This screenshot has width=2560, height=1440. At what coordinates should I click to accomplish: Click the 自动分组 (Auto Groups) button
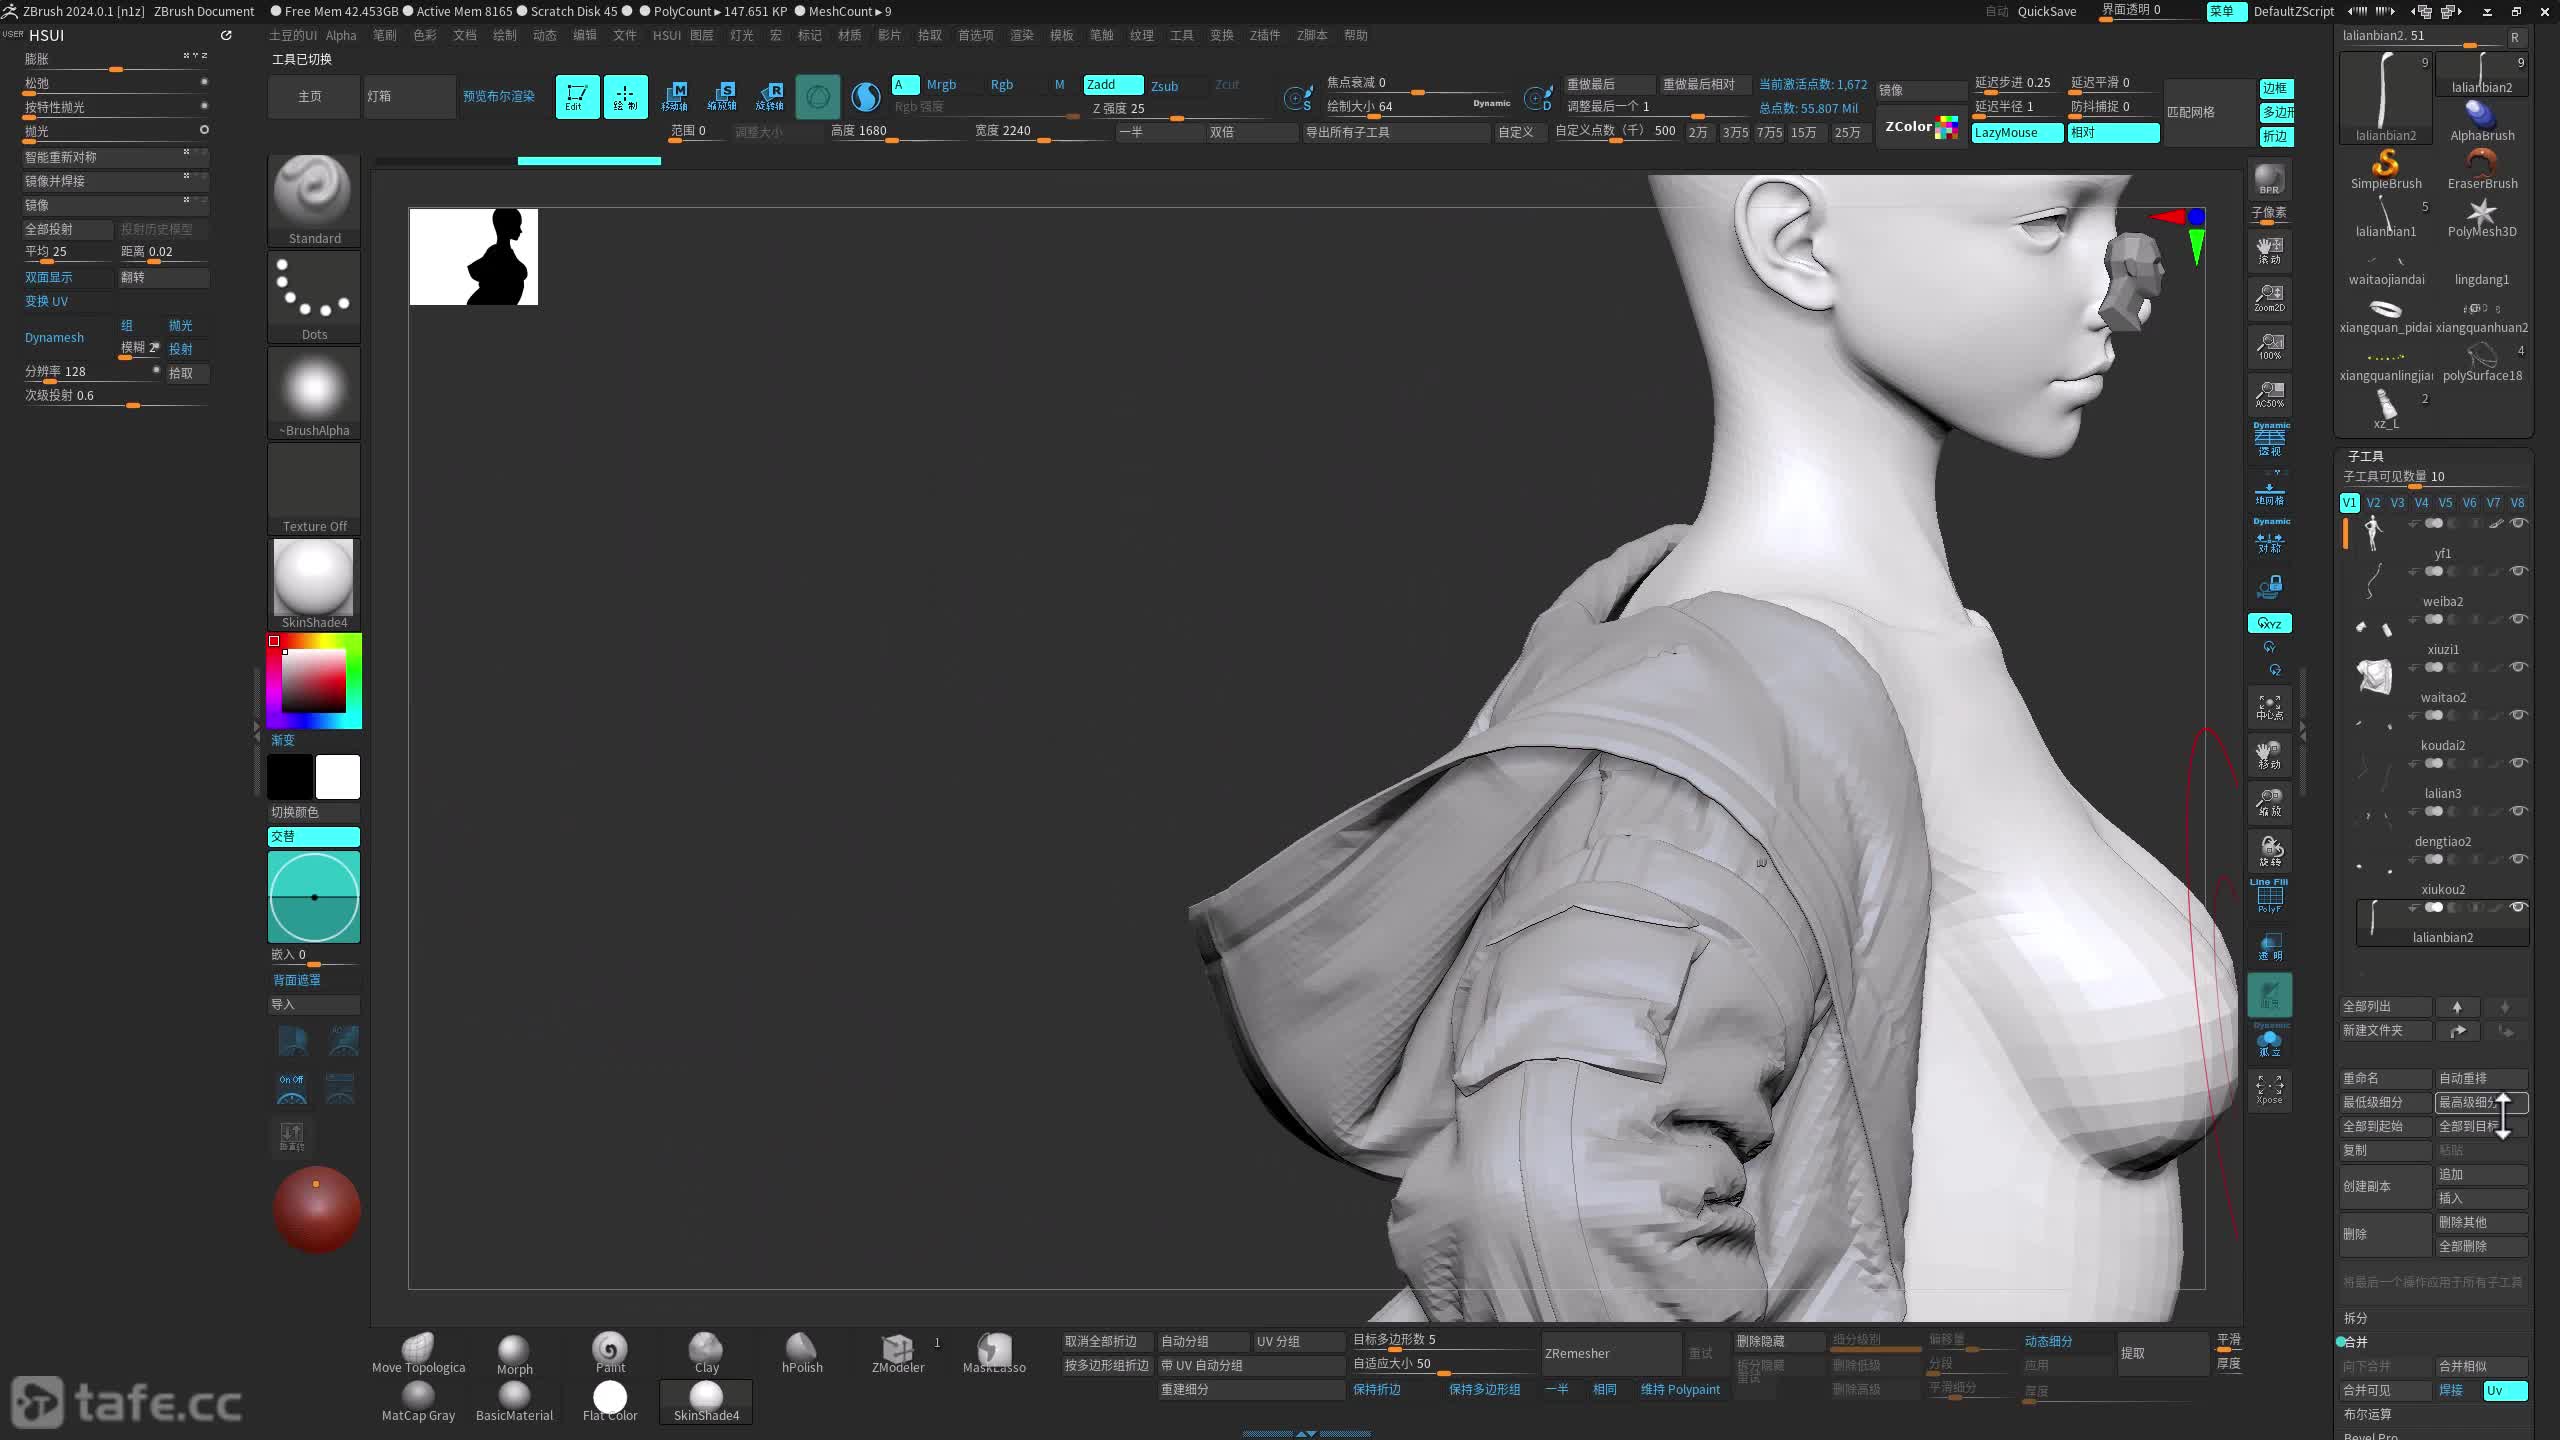[1203, 1342]
